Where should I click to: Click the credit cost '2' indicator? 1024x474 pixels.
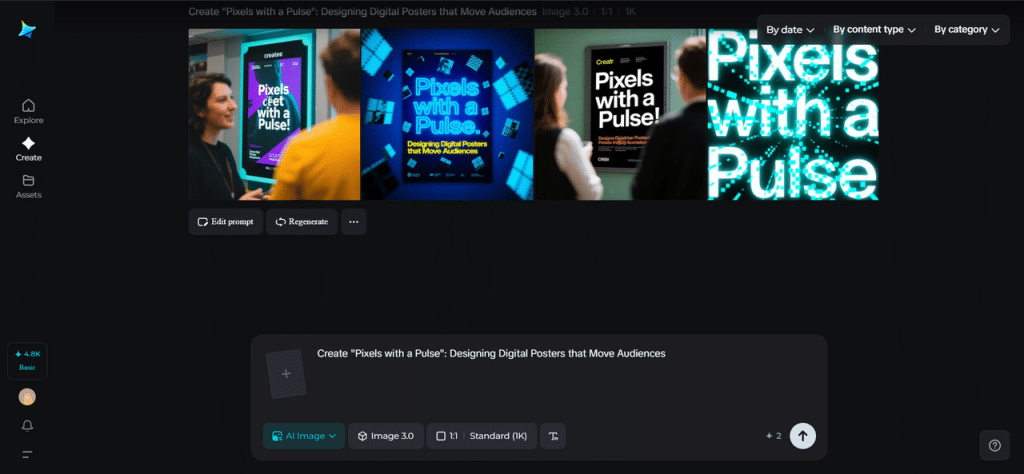(x=773, y=435)
